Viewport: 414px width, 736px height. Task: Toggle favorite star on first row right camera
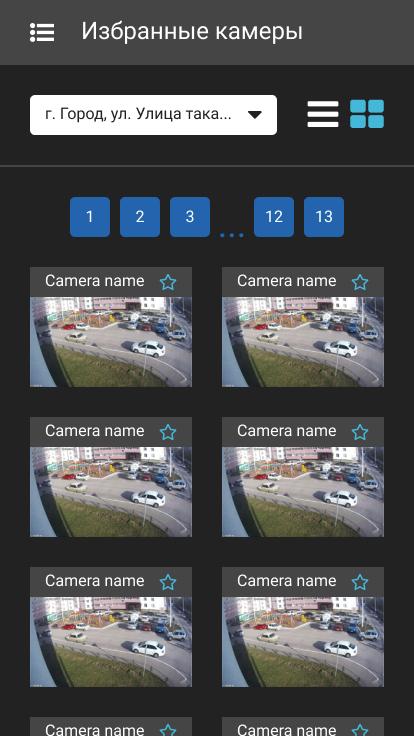(x=360, y=283)
